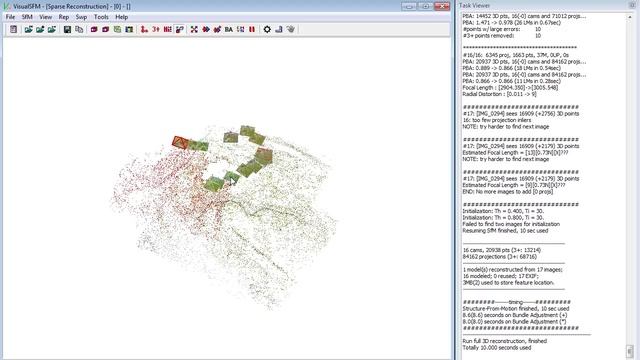The image size is (640, 360).
Task: Click the first open-folder toolbar icon
Action: coord(29,29)
